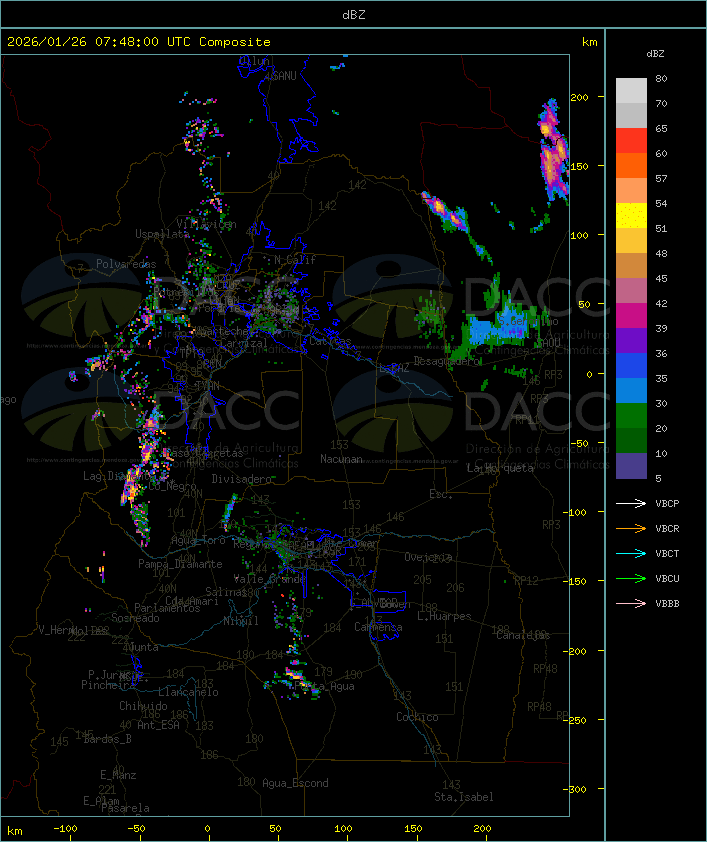Select the Nacunan location label
This screenshot has width=707, height=842.
tap(341, 459)
